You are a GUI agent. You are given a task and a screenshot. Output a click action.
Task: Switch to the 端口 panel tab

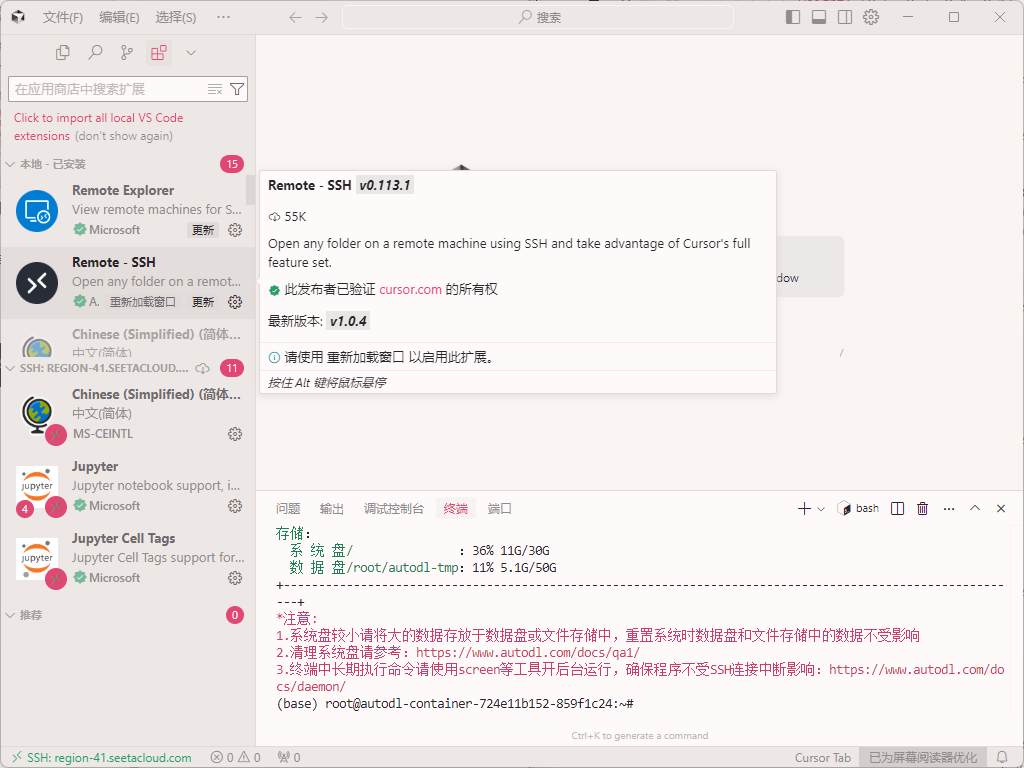tap(500, 509)
